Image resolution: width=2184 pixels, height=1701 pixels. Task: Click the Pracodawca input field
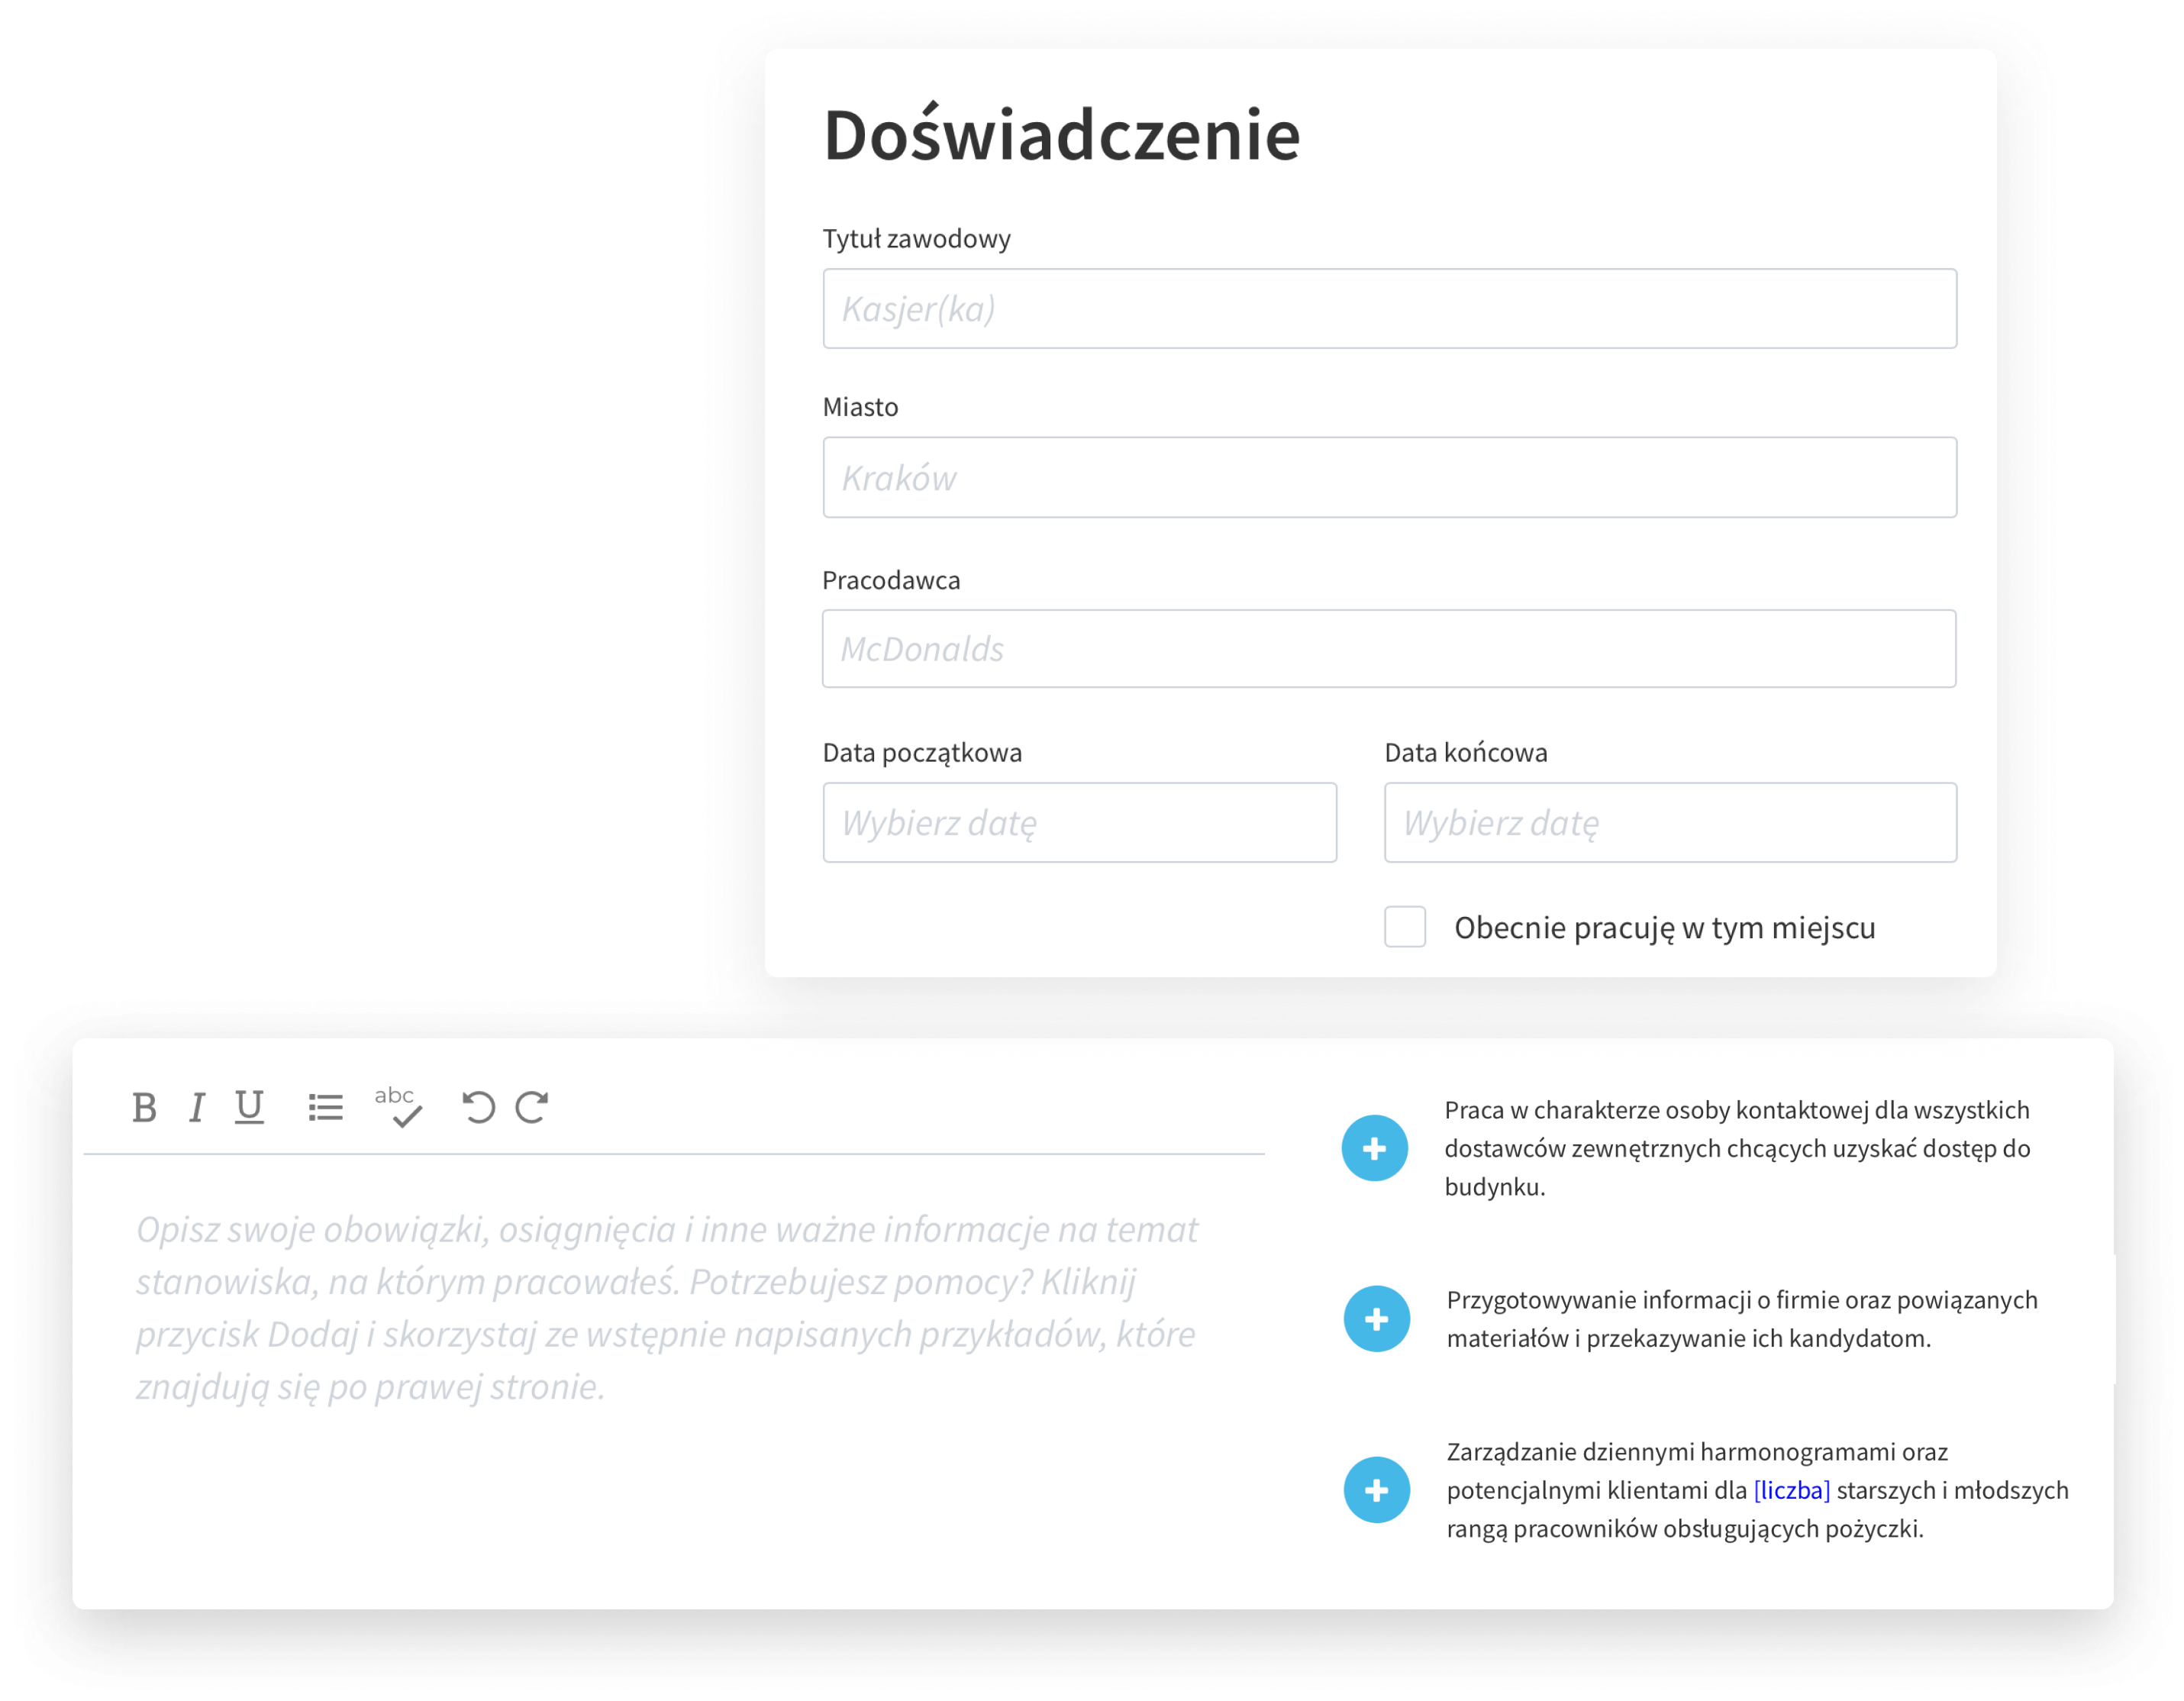[x=1389, y=648]
